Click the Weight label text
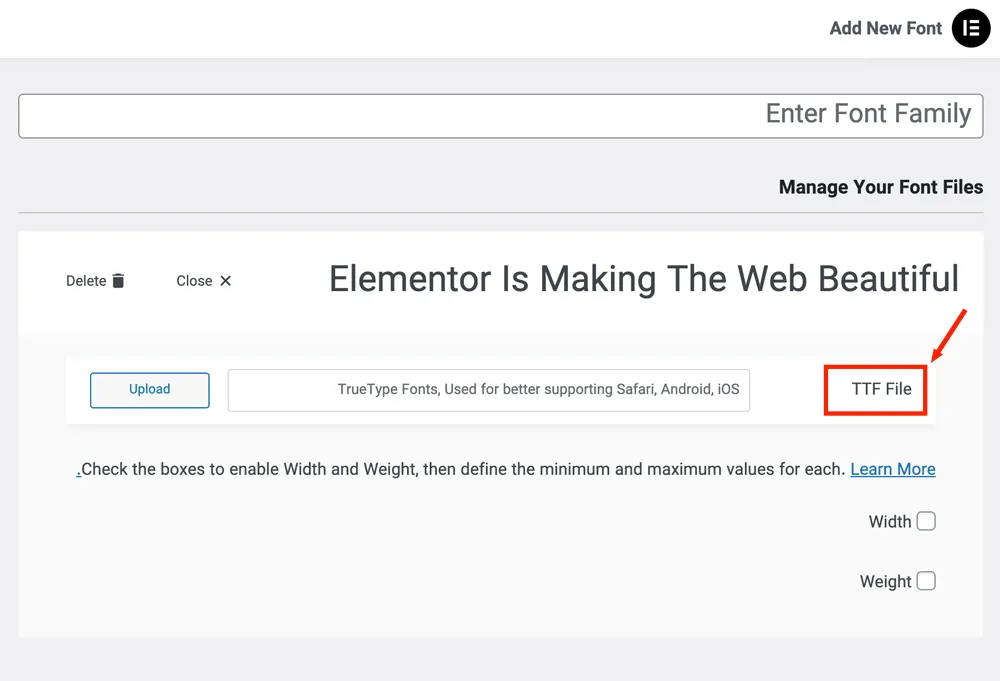 click(x=885, y=581)
